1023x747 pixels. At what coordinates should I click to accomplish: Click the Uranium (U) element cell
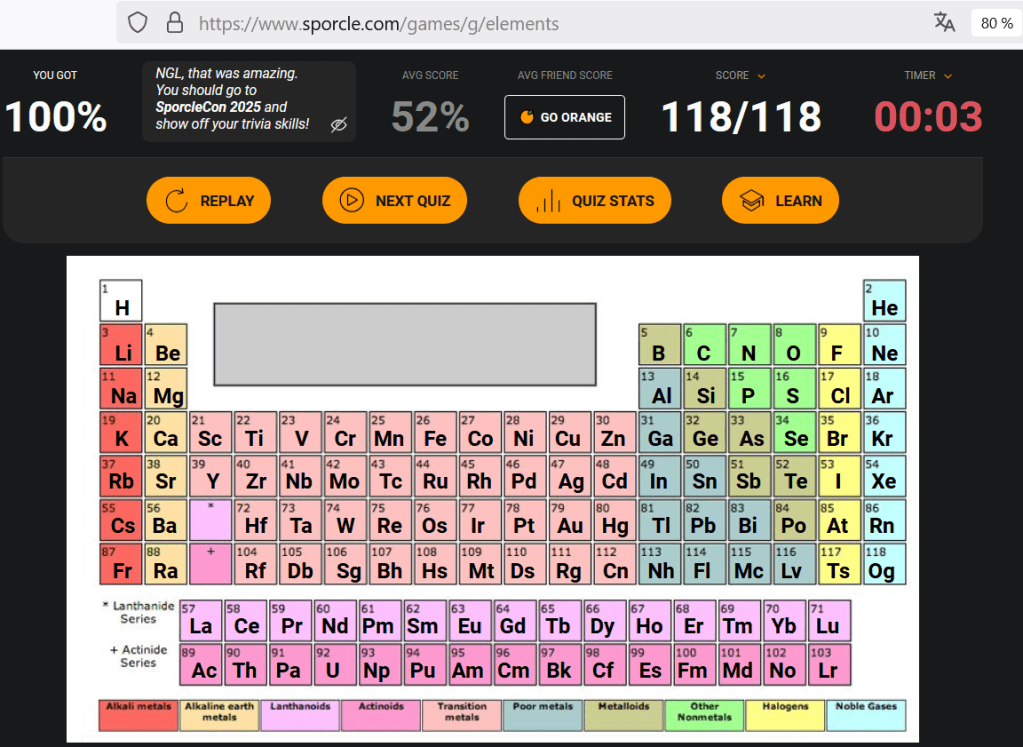[x=334, y=664]
